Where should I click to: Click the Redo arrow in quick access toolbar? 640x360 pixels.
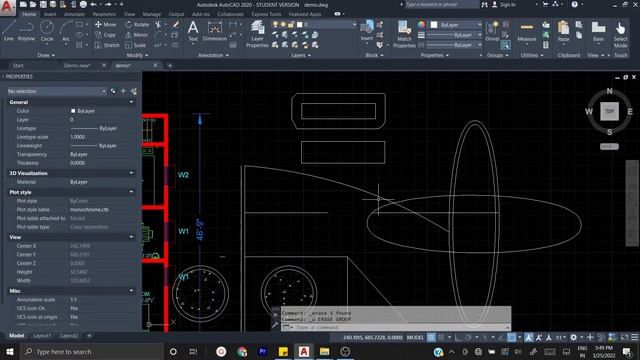point(108,4)
